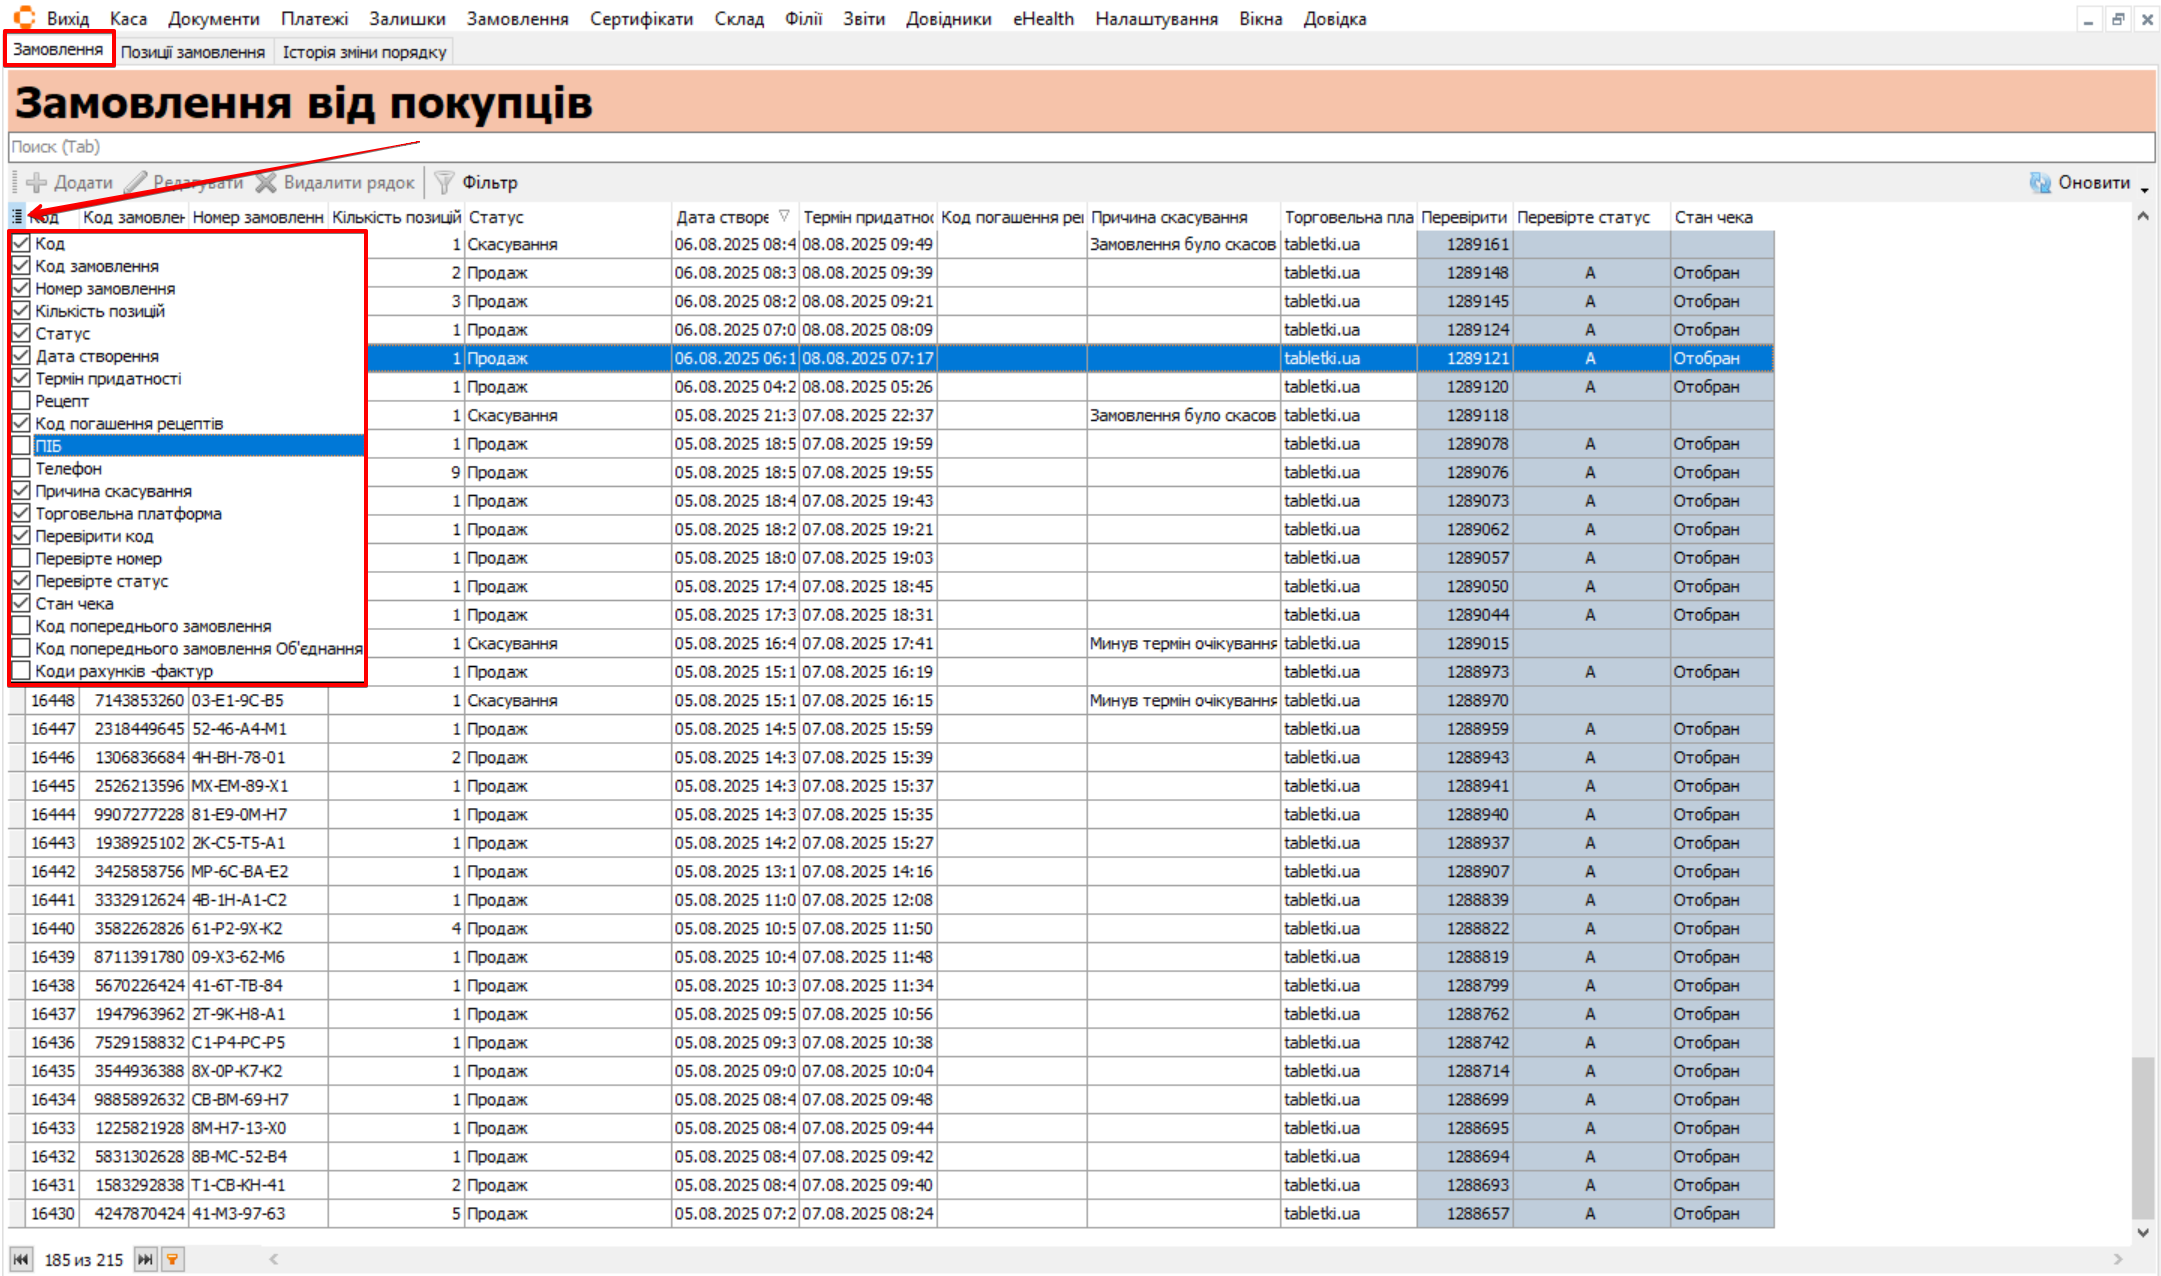Click orange filter icon in status bar
Viewport: 2161px width, 1276px height.
pos(172,1259)
